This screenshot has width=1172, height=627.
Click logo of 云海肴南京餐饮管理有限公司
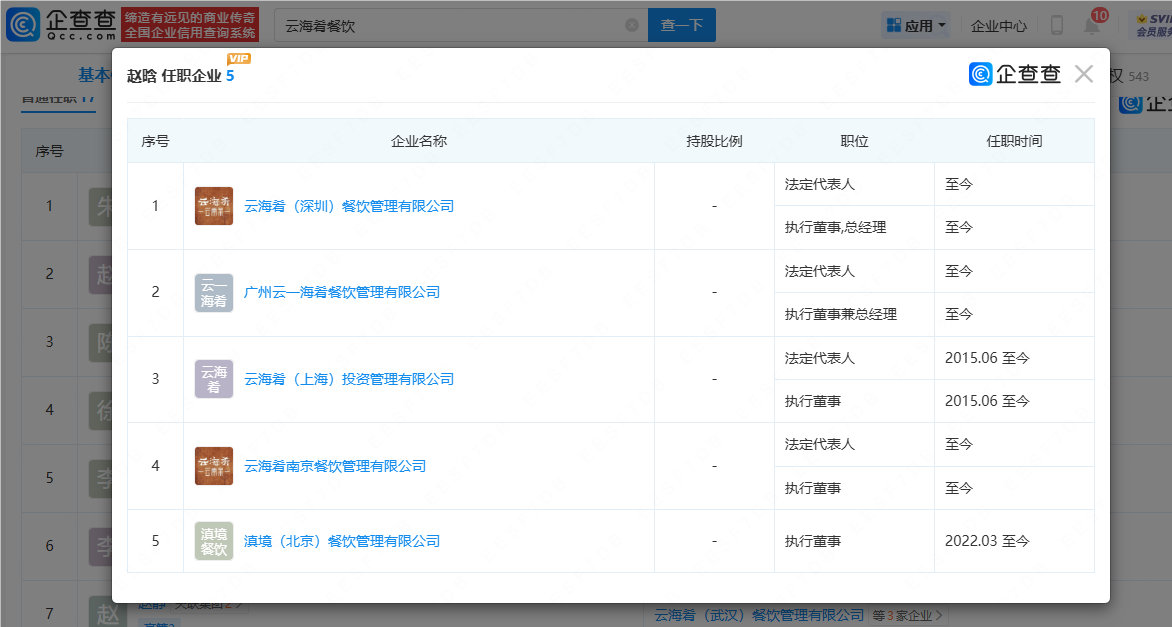point(214,466)
